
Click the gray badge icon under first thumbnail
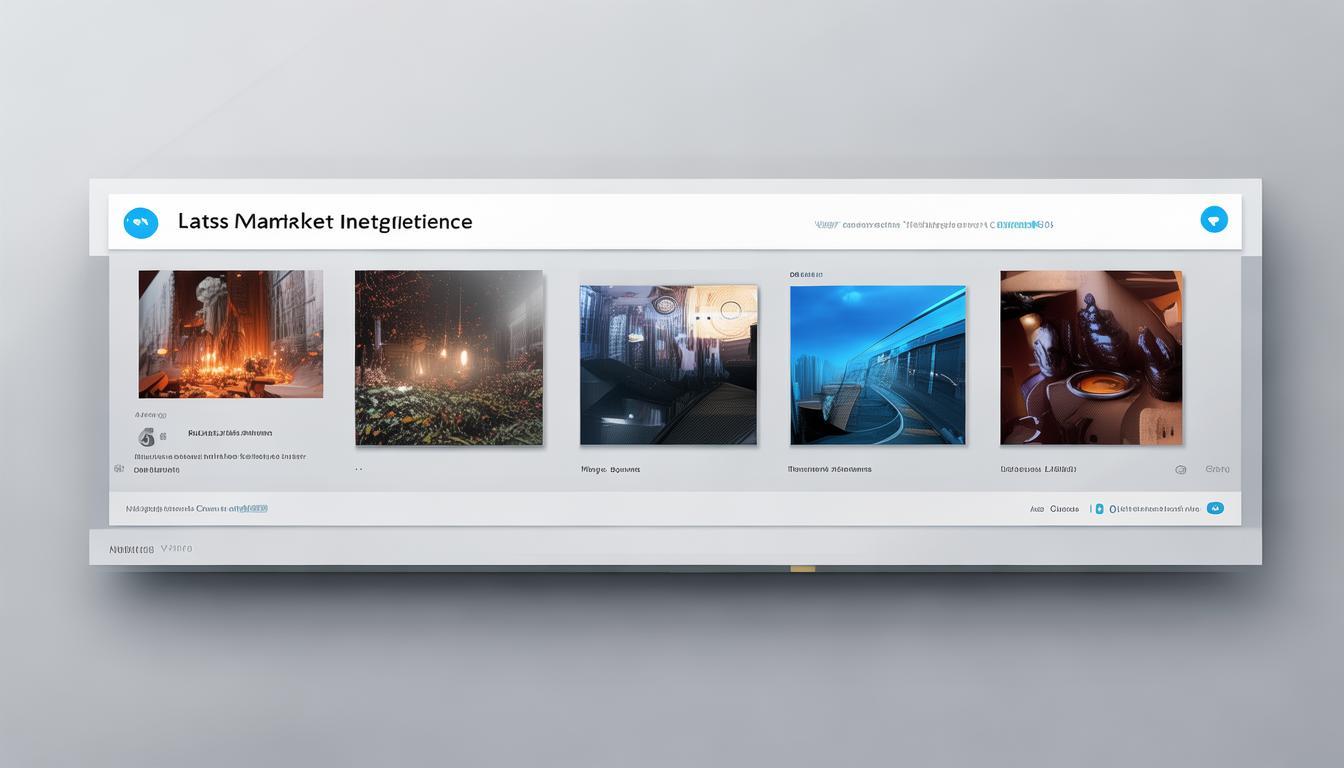click(147, 436)
